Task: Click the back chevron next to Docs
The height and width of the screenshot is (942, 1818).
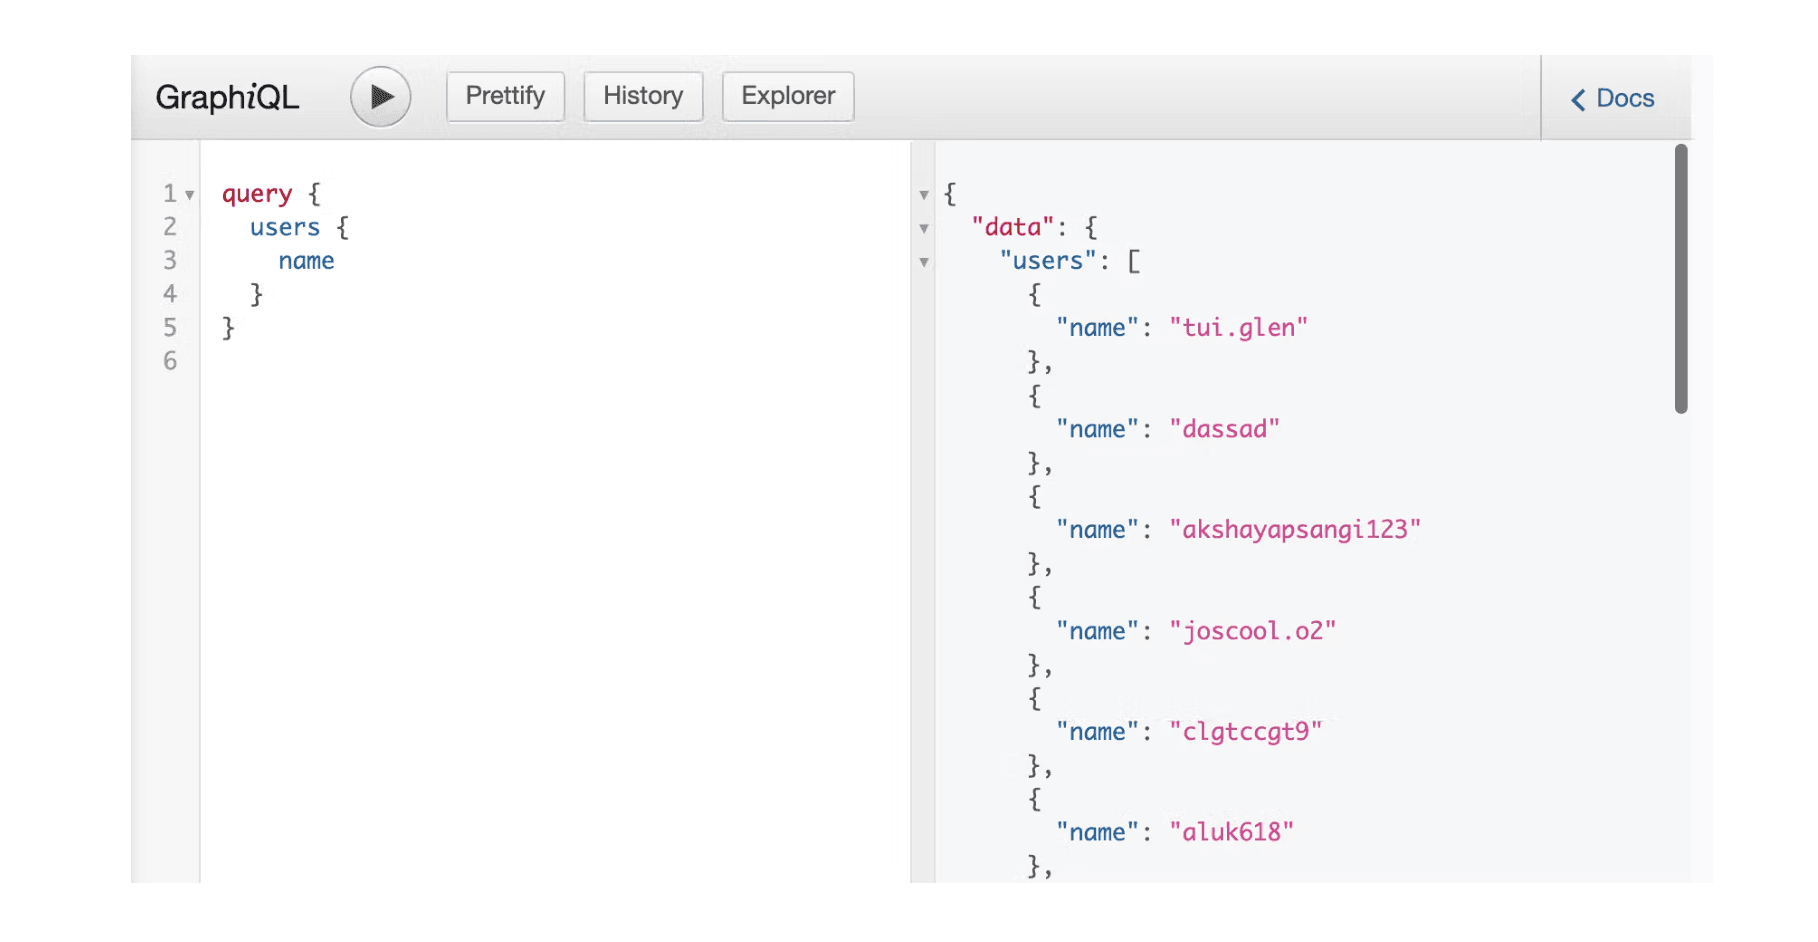Action: 1578,99
